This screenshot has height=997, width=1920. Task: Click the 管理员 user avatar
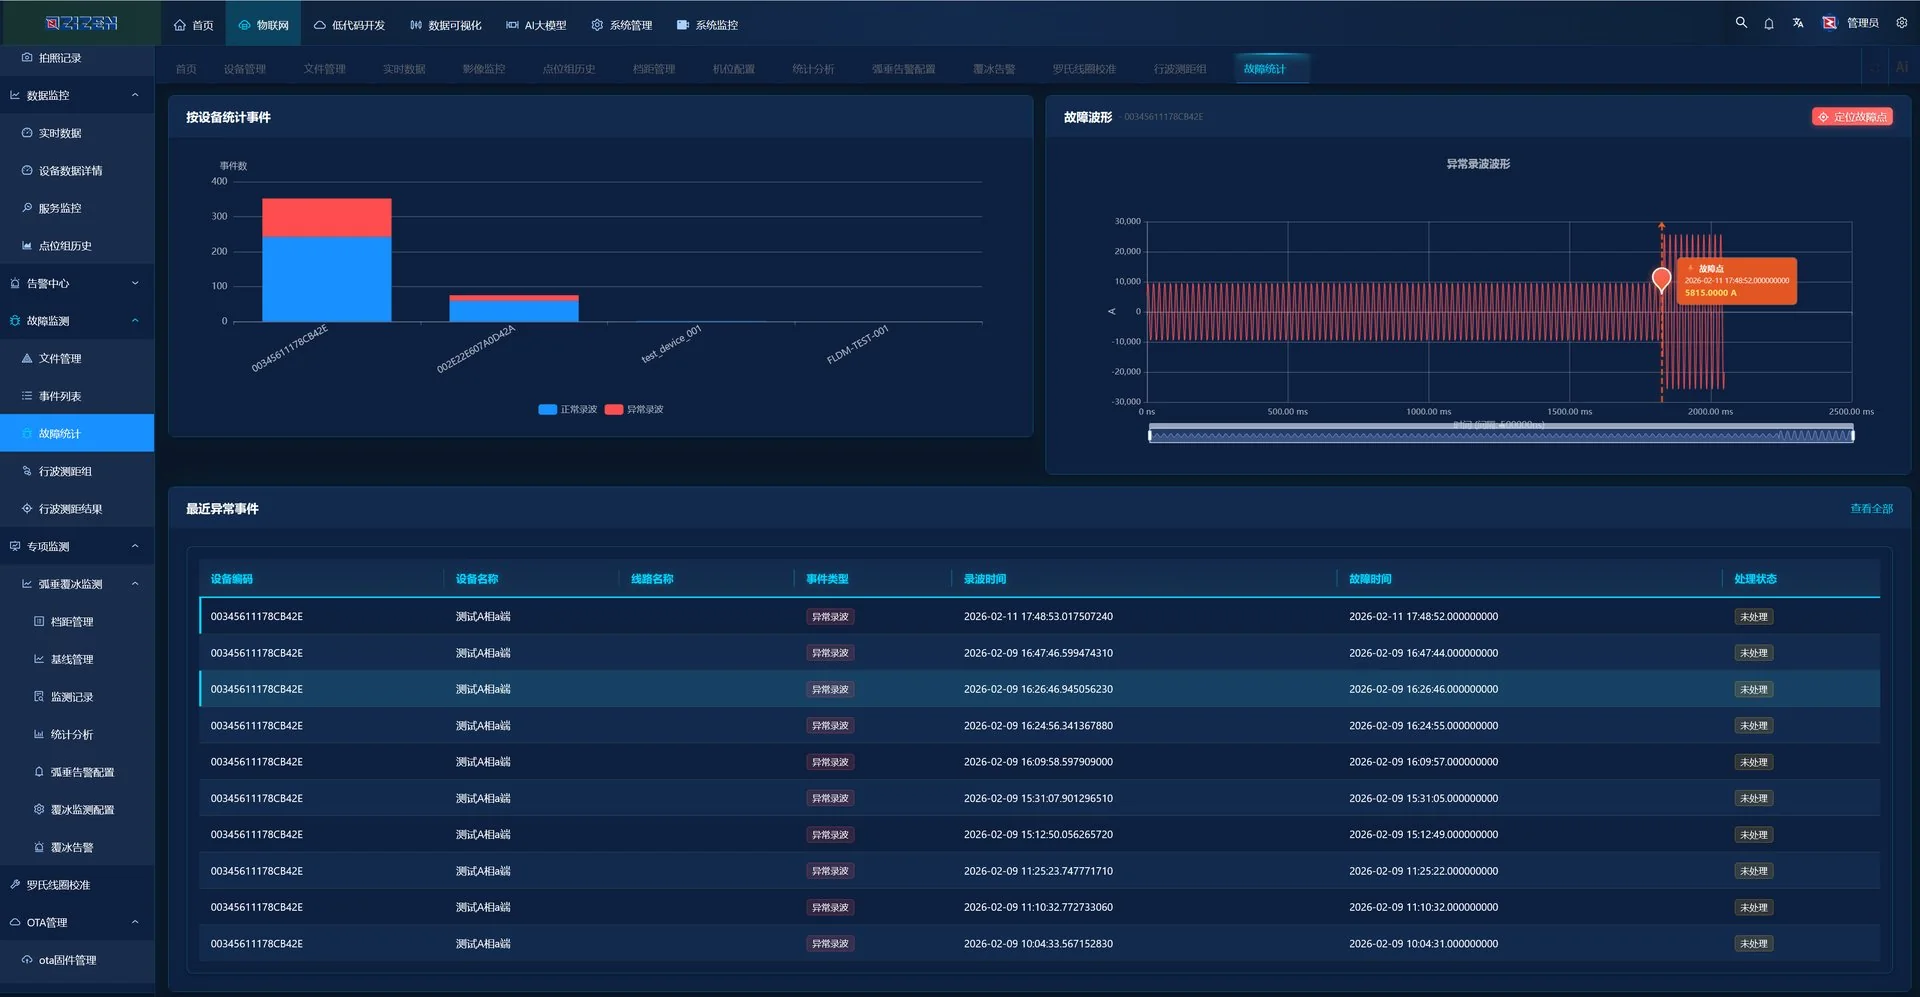click(1829, 23)
